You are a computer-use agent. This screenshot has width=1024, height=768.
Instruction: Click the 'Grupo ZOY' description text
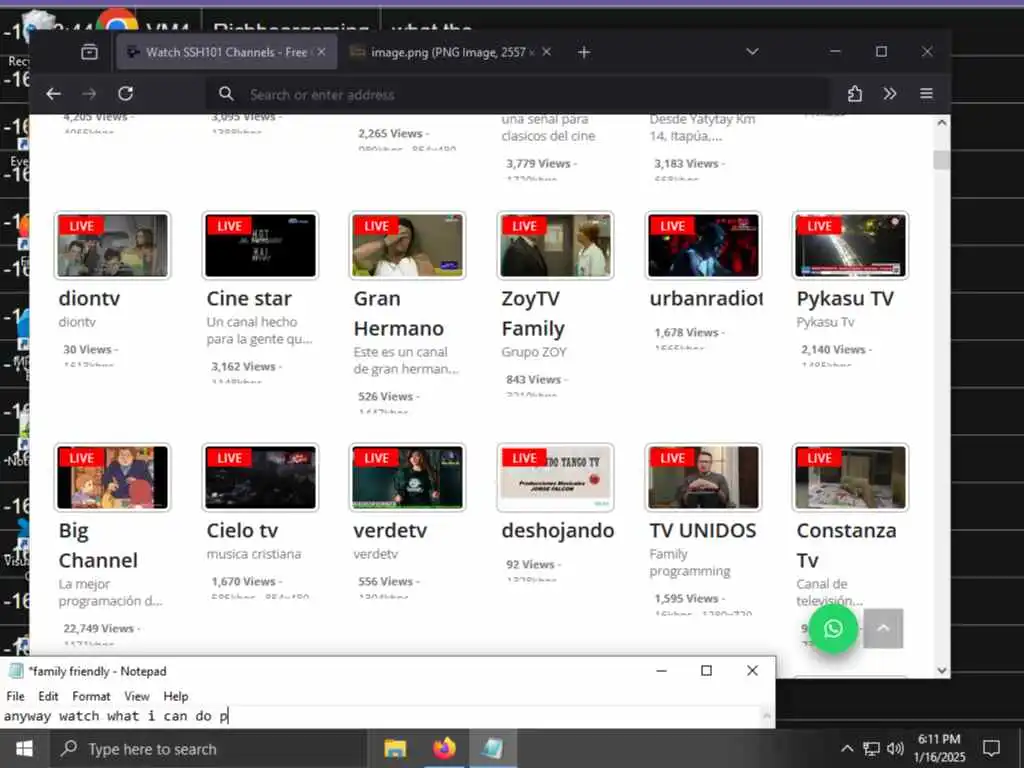click(534, 352)
